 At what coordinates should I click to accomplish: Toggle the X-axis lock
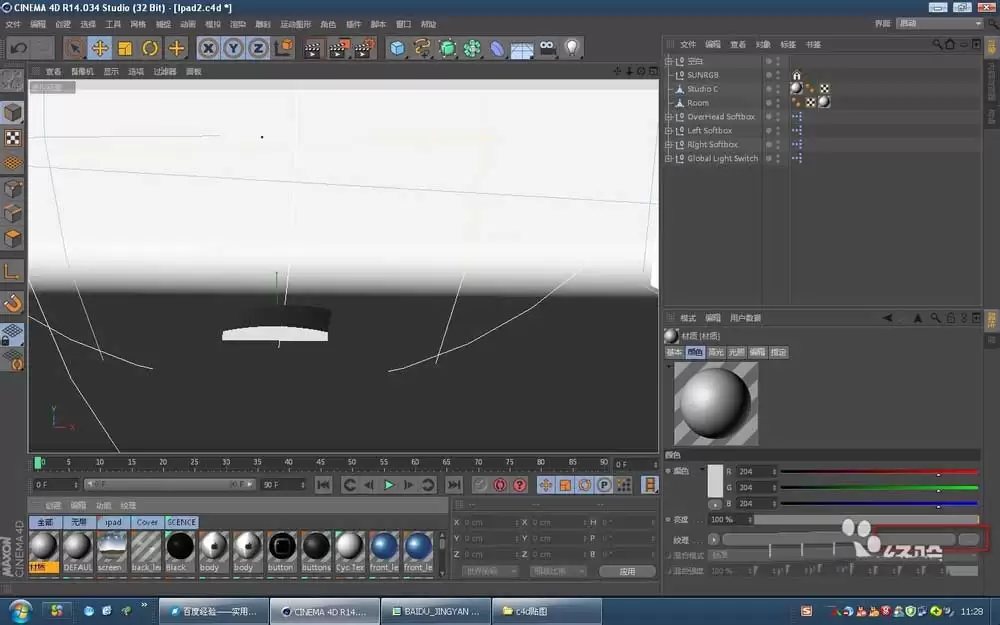[208, 47]
